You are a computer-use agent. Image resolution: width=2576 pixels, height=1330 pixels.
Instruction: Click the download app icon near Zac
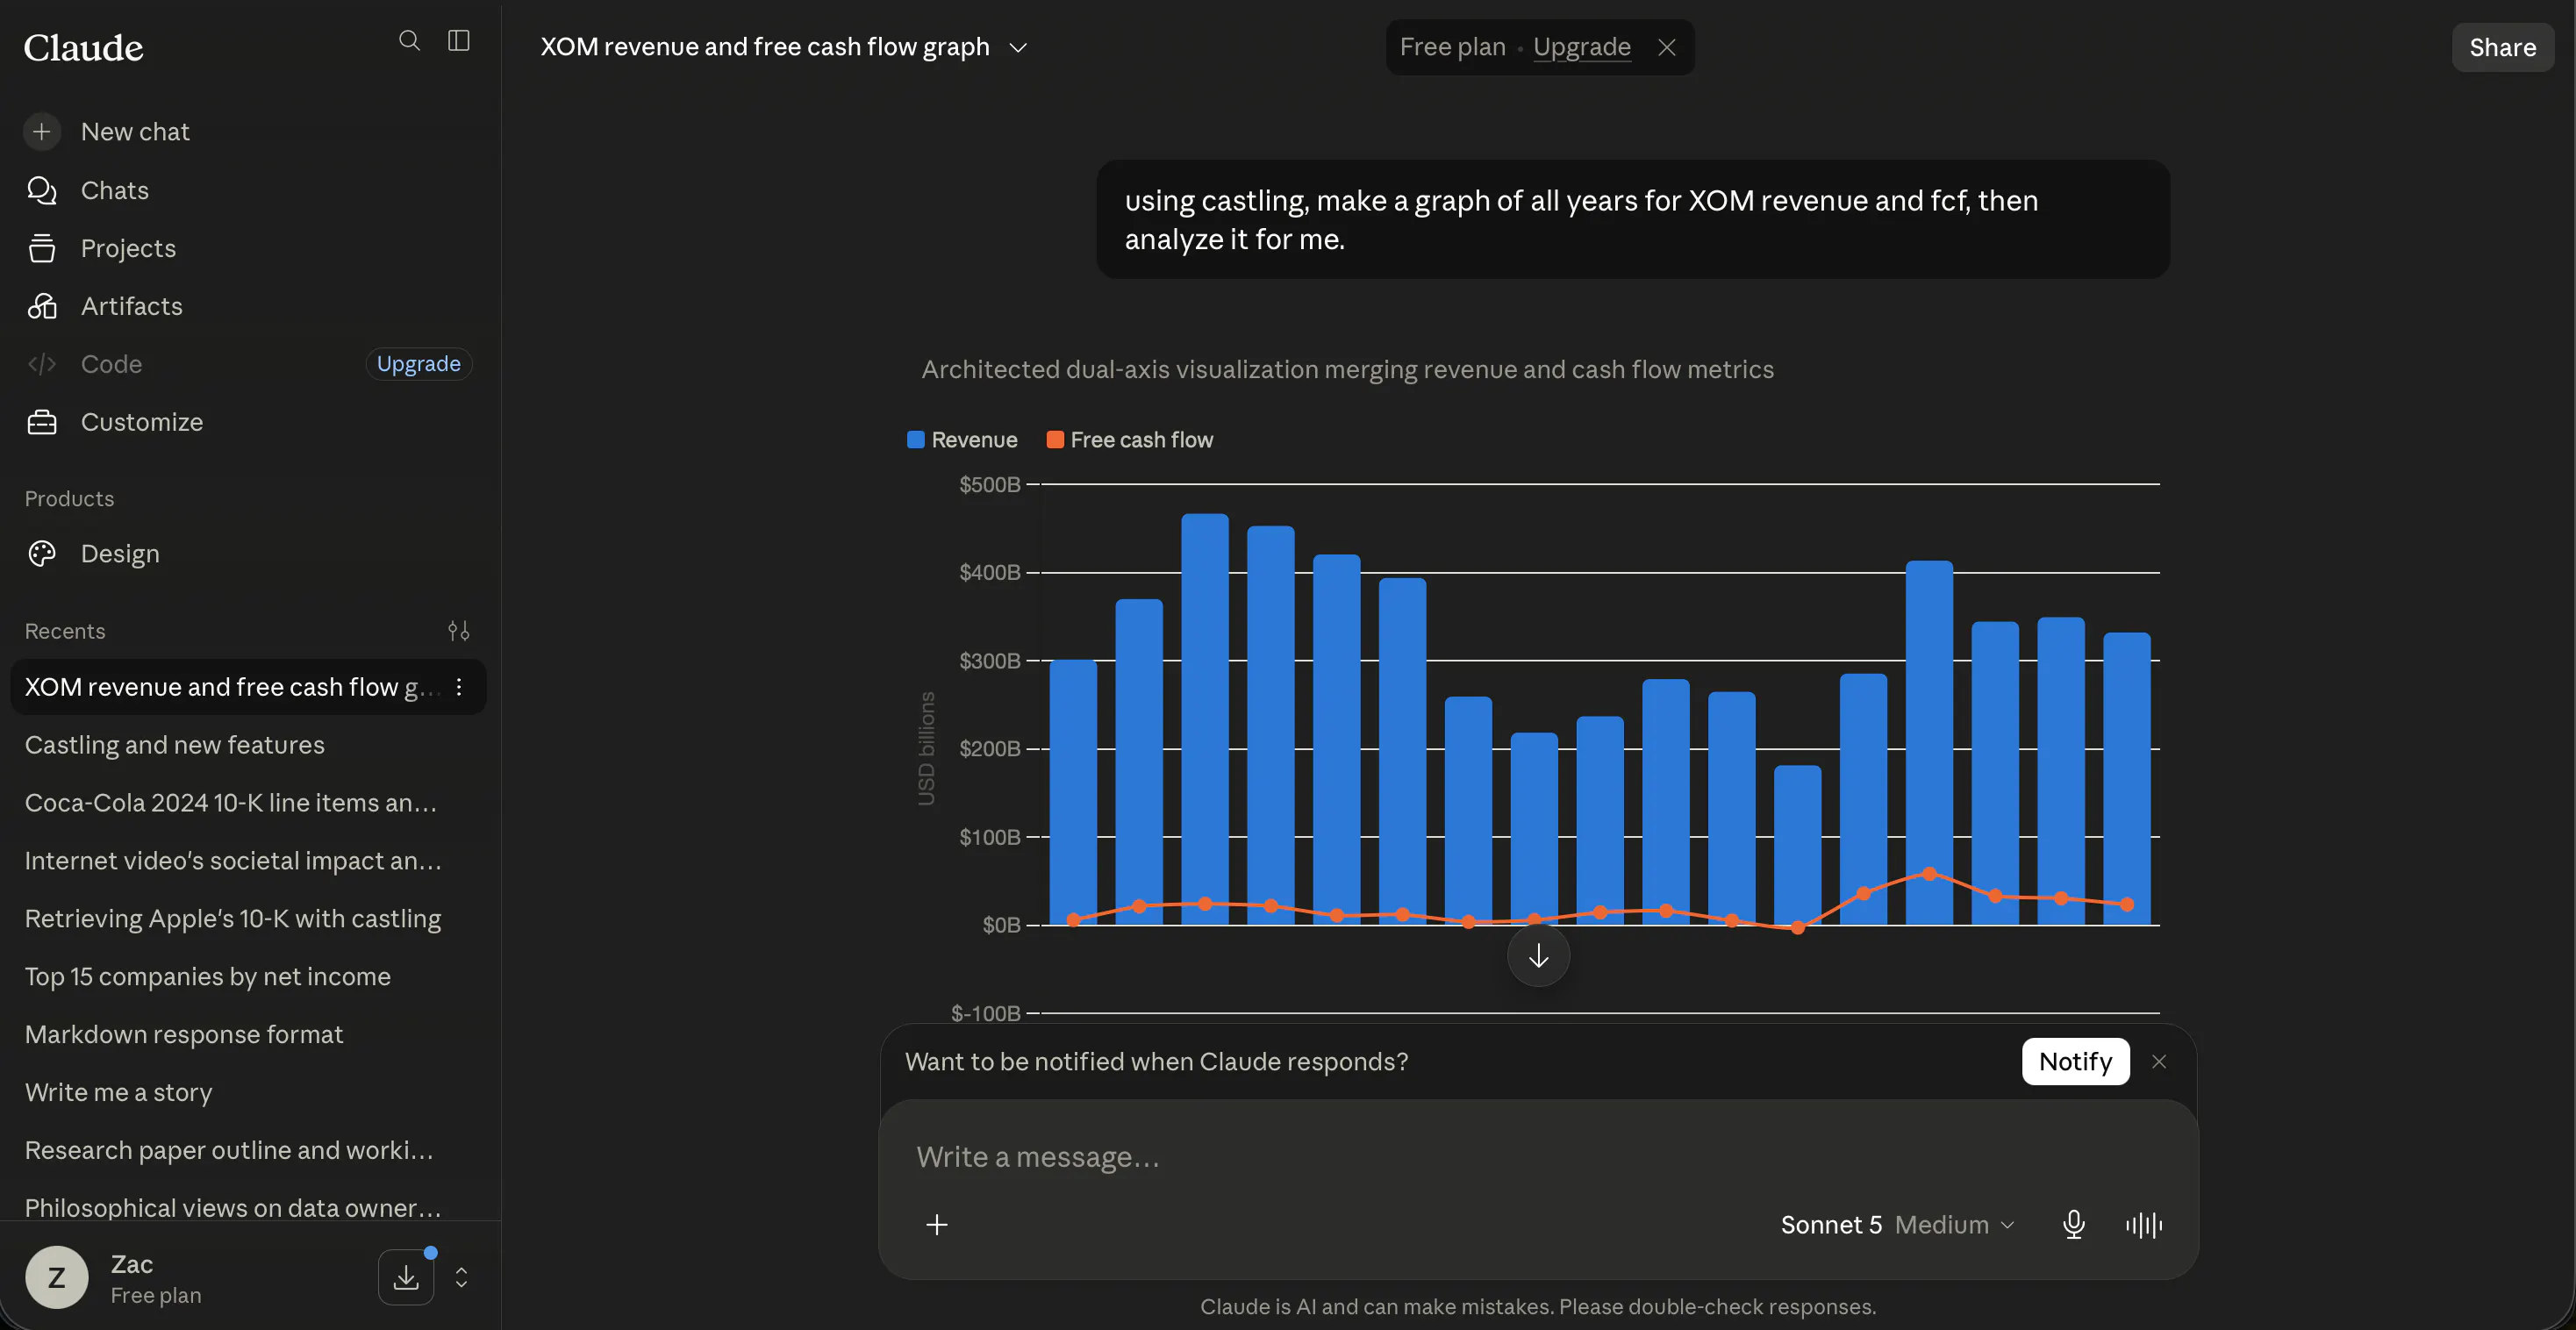(406, 1277)
